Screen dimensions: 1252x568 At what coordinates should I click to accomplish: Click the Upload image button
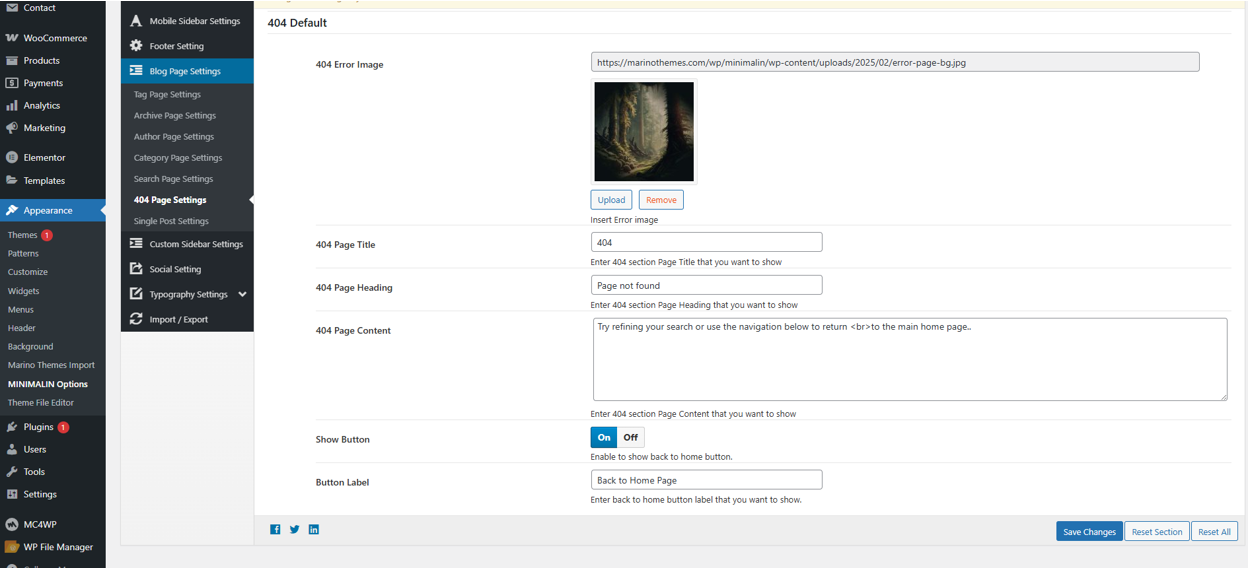tap(611, 200)
